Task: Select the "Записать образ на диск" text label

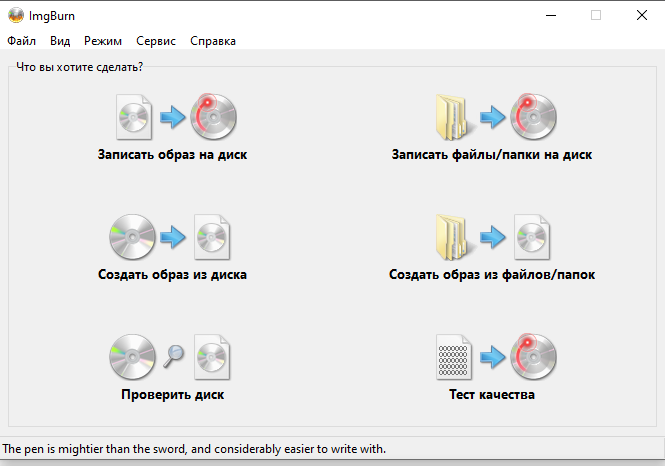Action: (172, 155)
